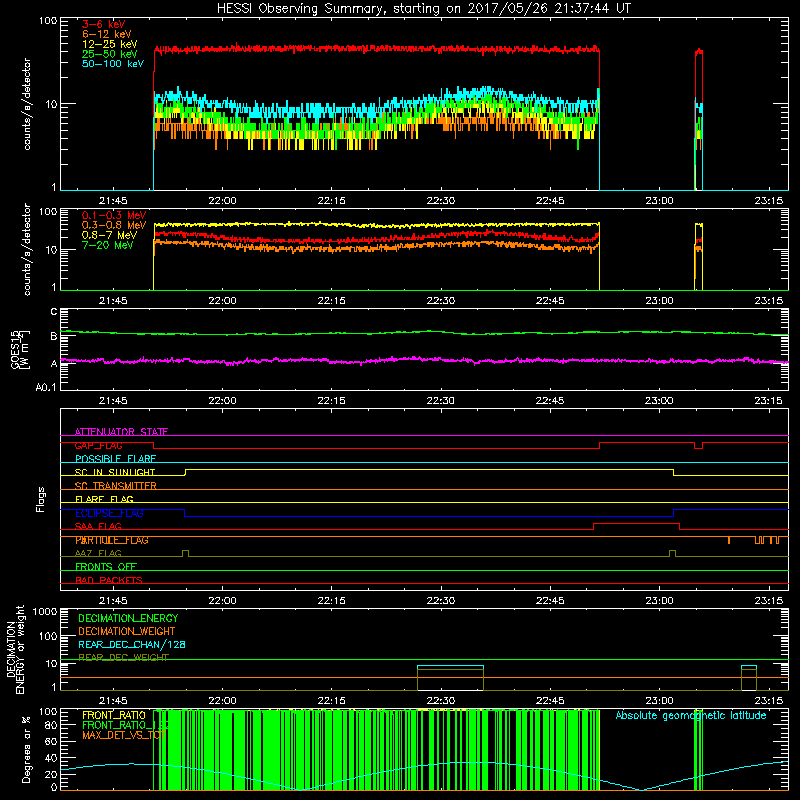The height and width of the screenshot is (800, 800).
Task: Click the yellow "12-25 keV" legend entry
Action: coord(109,44)
